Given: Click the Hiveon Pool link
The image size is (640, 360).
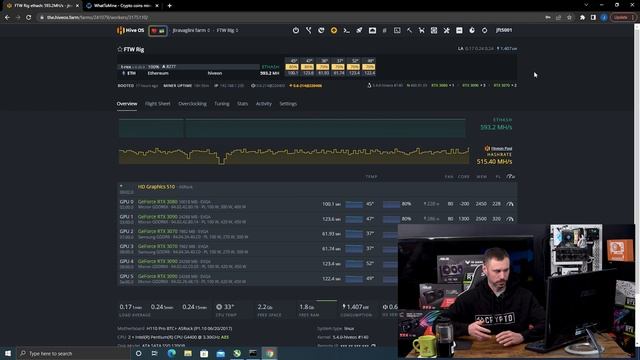Looking at the screenshot, I should pyautogui.click(x=501, y=149).
